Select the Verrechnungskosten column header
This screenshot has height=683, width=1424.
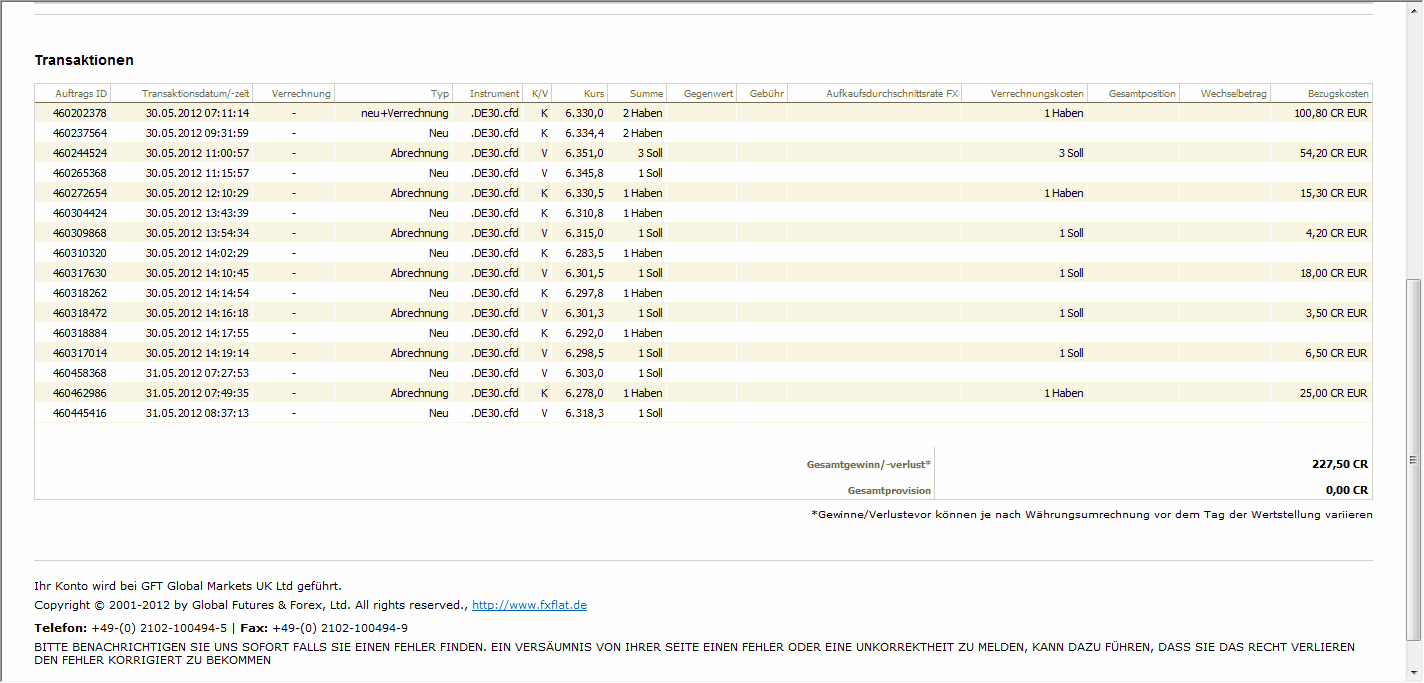[1037, 93]
